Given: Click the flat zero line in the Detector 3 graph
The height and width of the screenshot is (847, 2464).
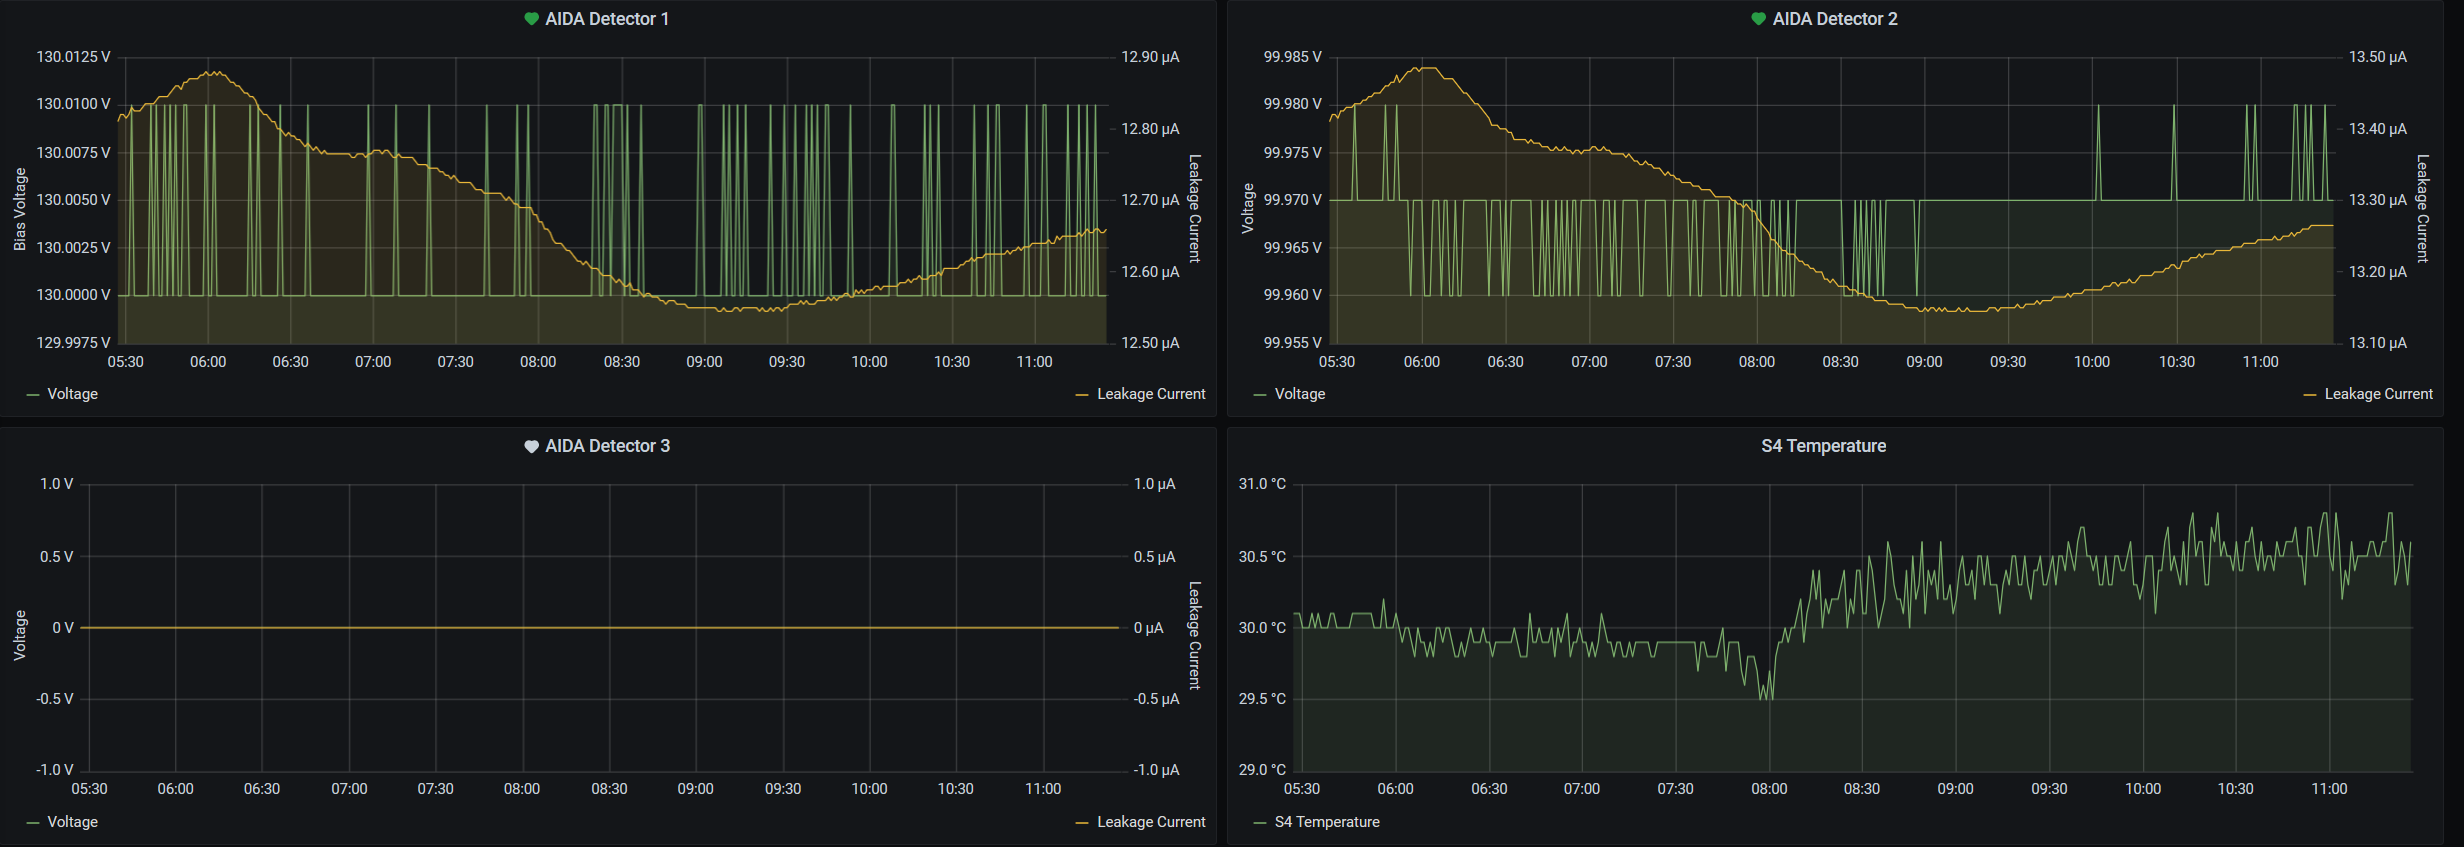Looking at the screenshot, I should pyautogui.click(x=600, y=628).
